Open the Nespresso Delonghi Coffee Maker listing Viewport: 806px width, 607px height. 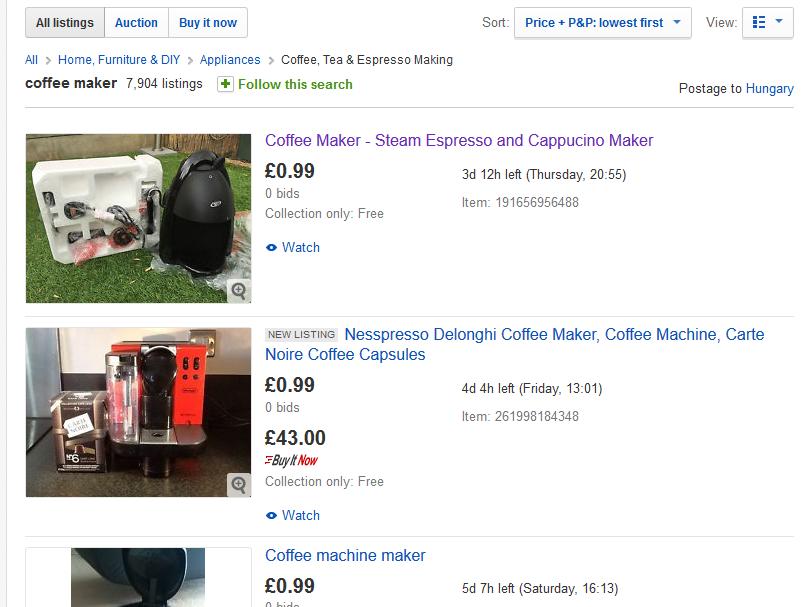point(515,344)
